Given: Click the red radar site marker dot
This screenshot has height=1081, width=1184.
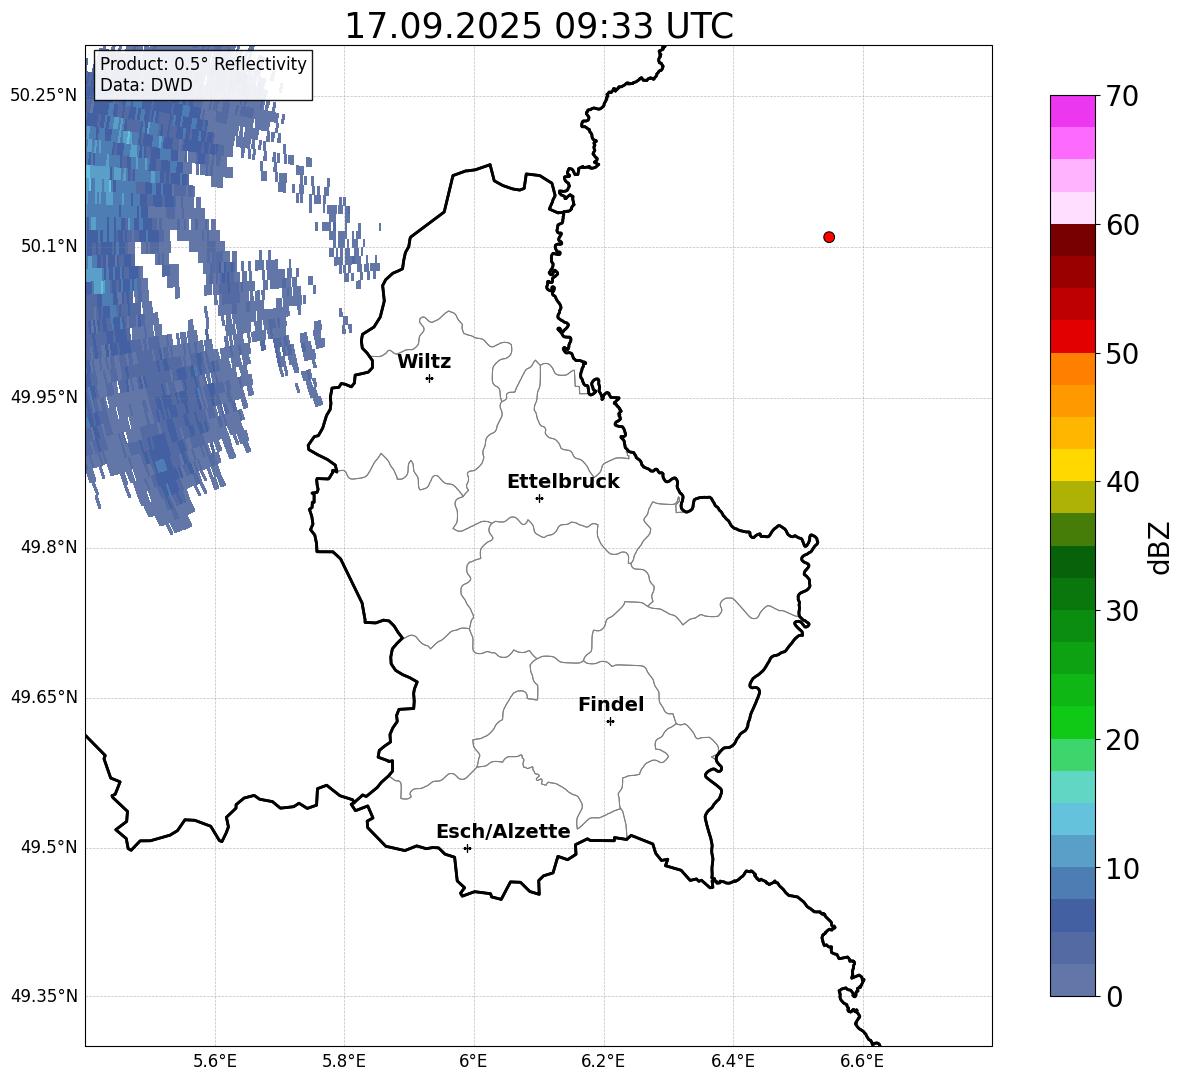Looking at the screenshot, I should pyautogui.click(x=829, y=237).
